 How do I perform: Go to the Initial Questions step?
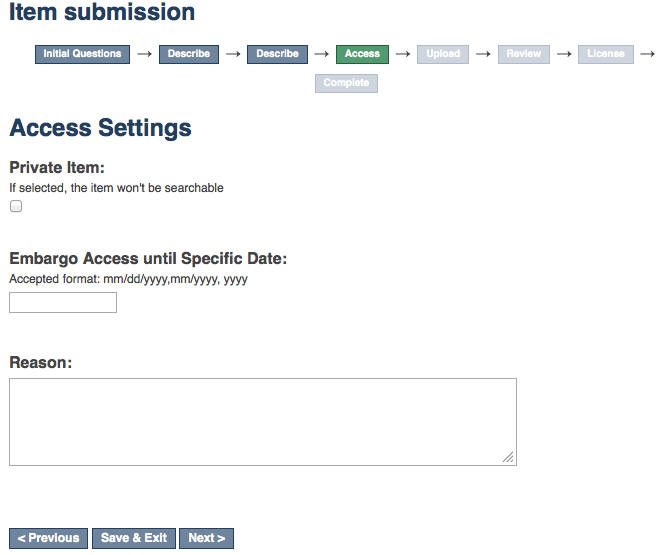click(82, 54)
